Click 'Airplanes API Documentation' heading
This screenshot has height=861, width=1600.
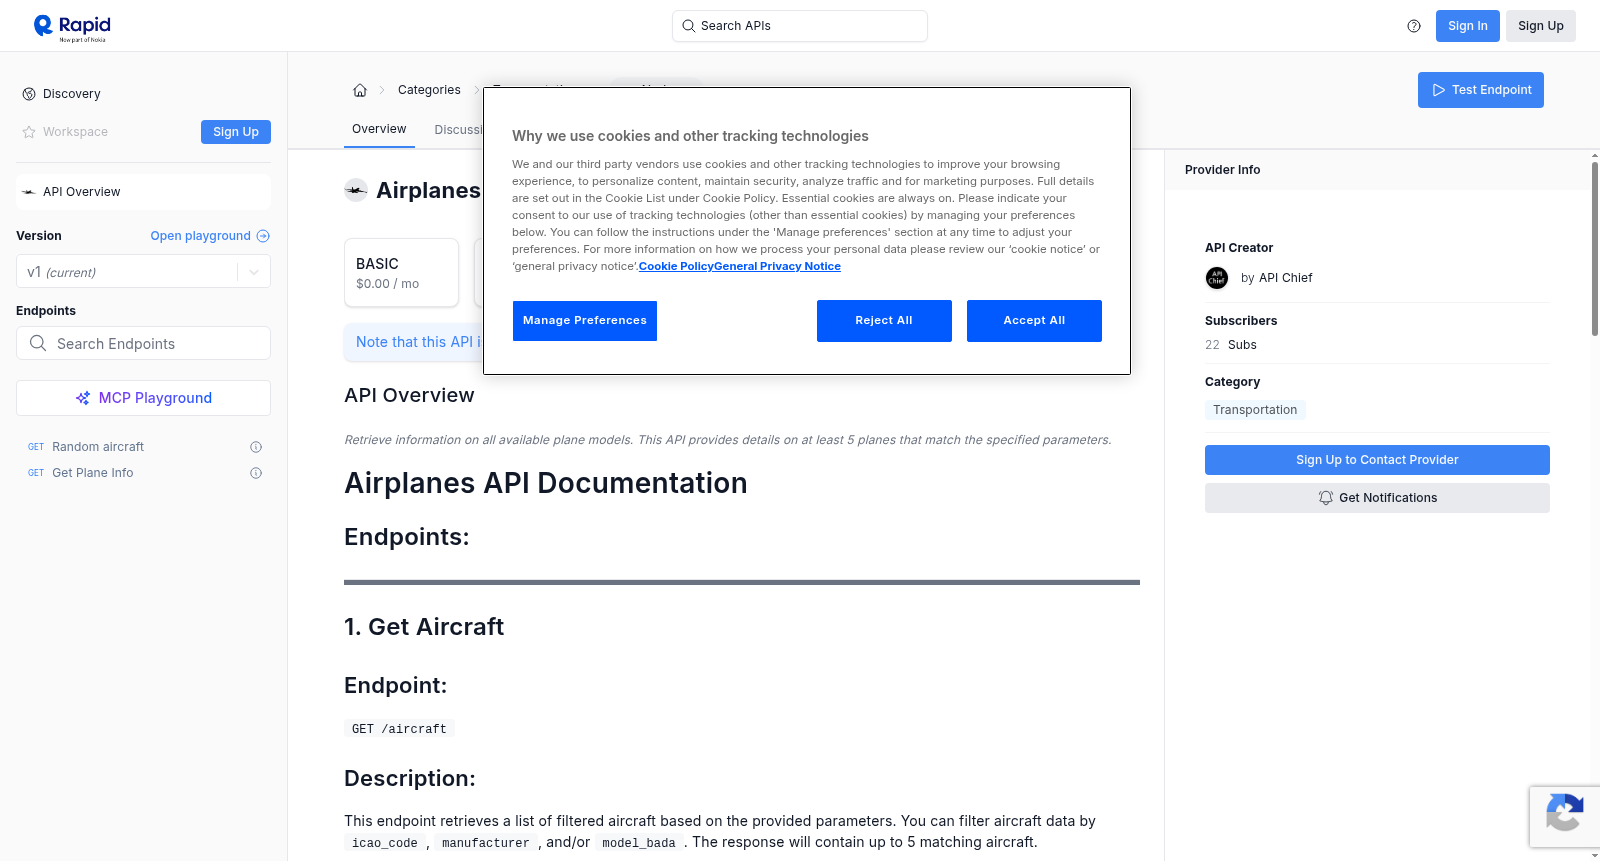(x=546, y=483)
